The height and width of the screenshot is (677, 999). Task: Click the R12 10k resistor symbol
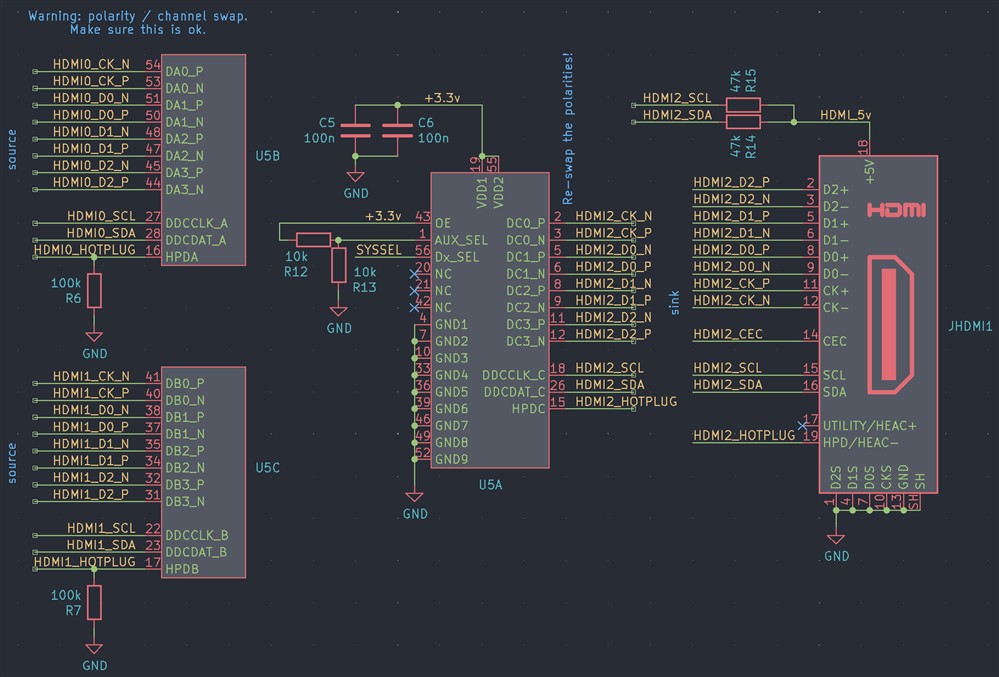point(313,240)
